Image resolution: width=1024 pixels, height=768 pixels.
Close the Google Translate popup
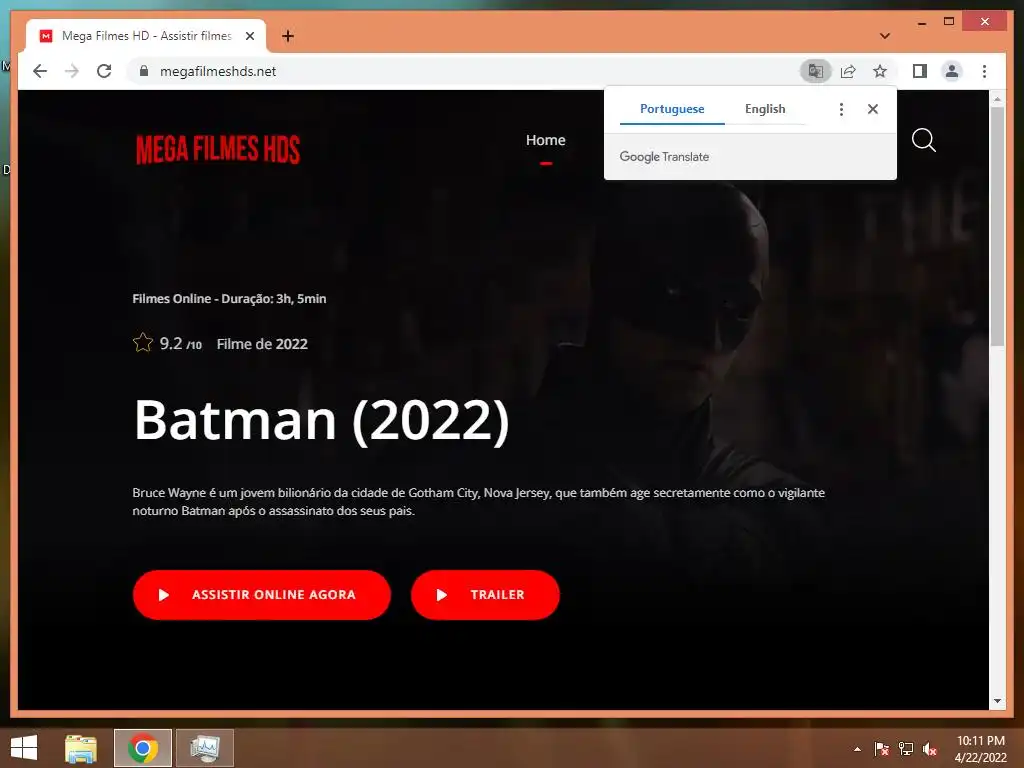click(872, 109)
